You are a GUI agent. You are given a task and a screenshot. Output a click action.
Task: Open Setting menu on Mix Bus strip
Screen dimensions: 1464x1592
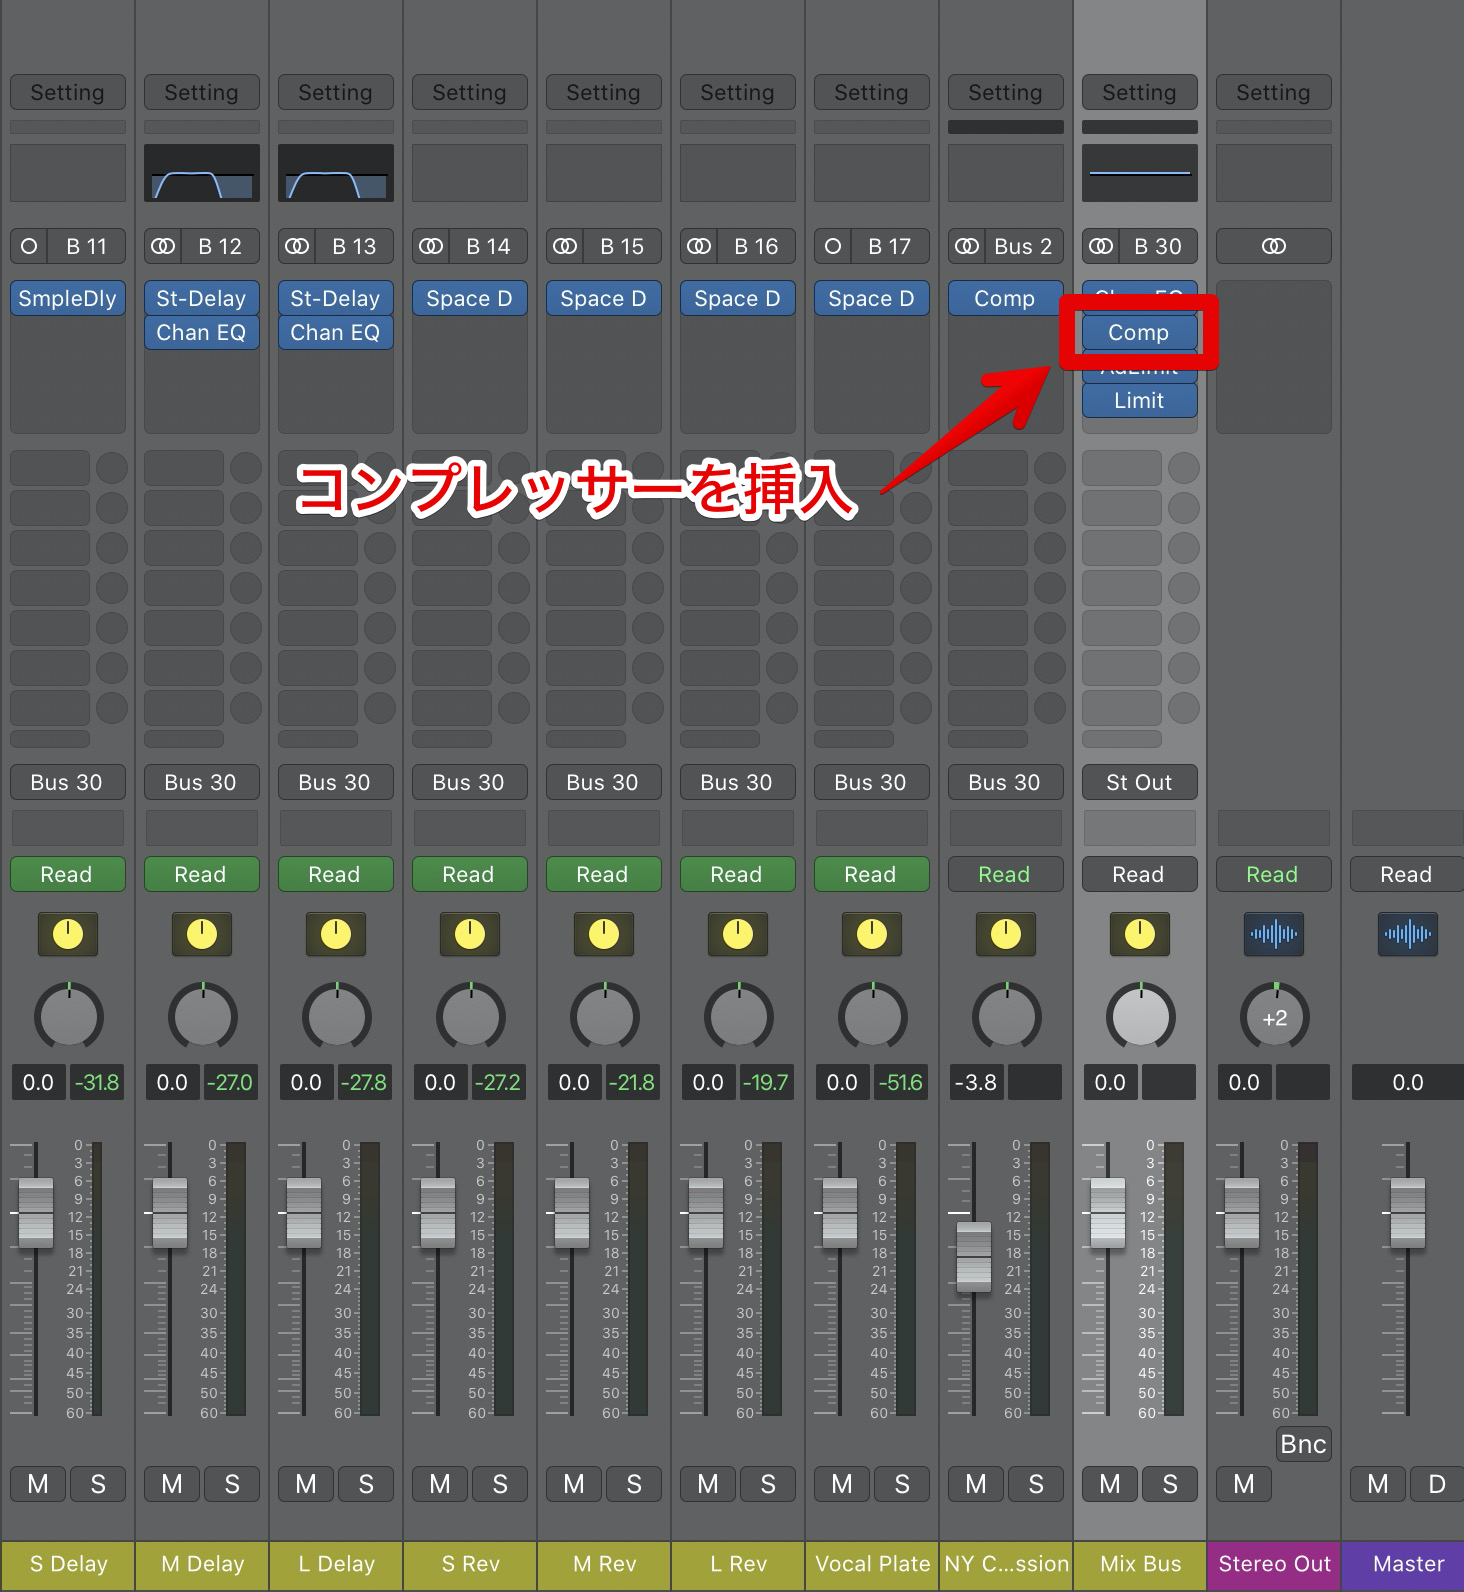click(1139, 93)
